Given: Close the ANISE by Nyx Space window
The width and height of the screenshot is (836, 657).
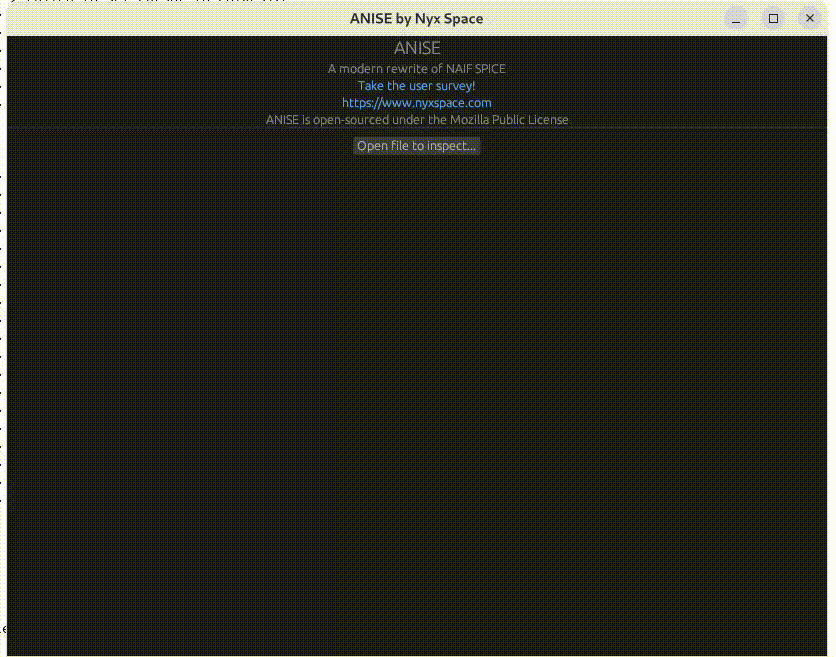Looking at the screenshot, I should pos(810,19).
